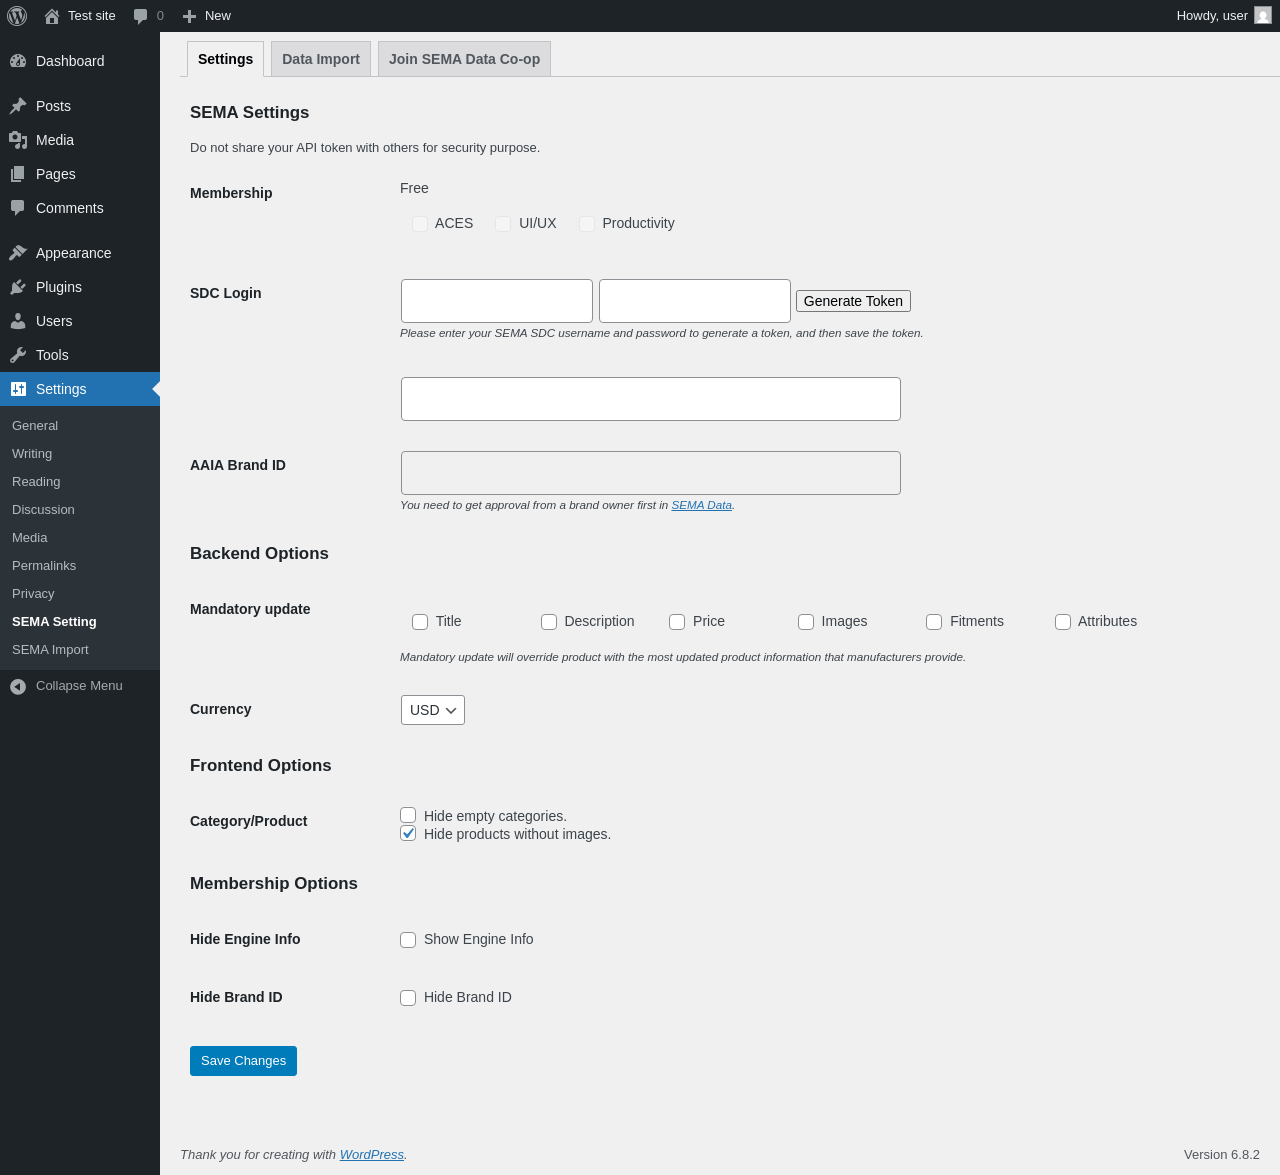Click the Posts pushpin icon

coord(18,106)
